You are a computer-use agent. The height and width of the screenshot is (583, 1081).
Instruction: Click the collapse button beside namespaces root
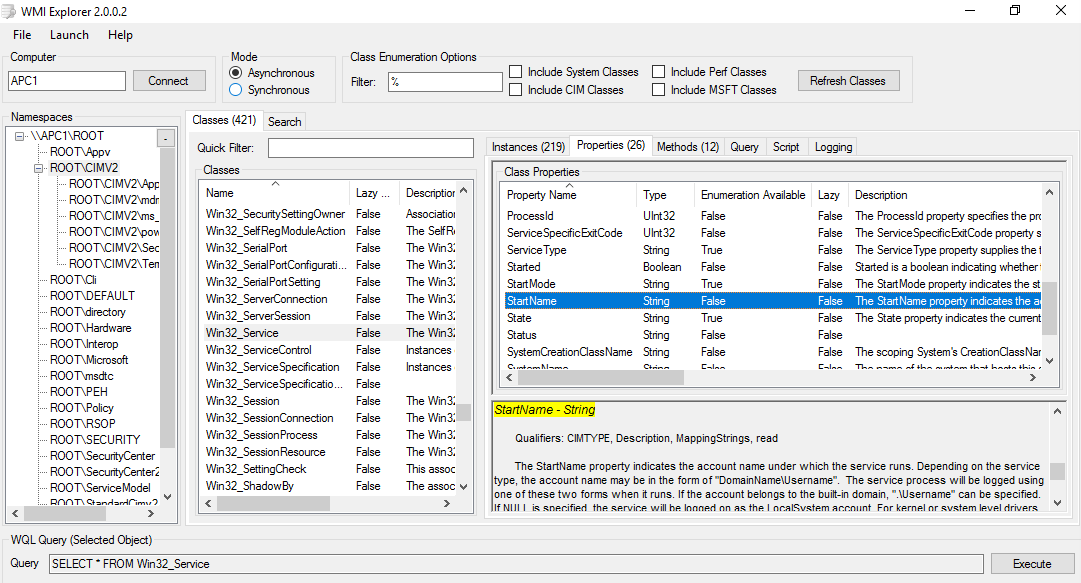pyautogui.click(x=165, y=139)
